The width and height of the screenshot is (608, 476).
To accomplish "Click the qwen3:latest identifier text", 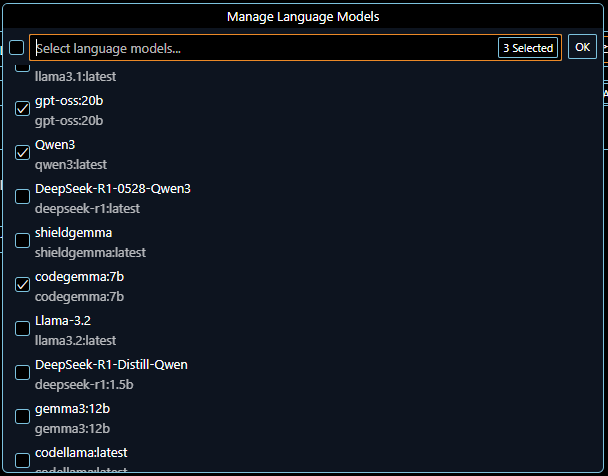I will point(71,165).
